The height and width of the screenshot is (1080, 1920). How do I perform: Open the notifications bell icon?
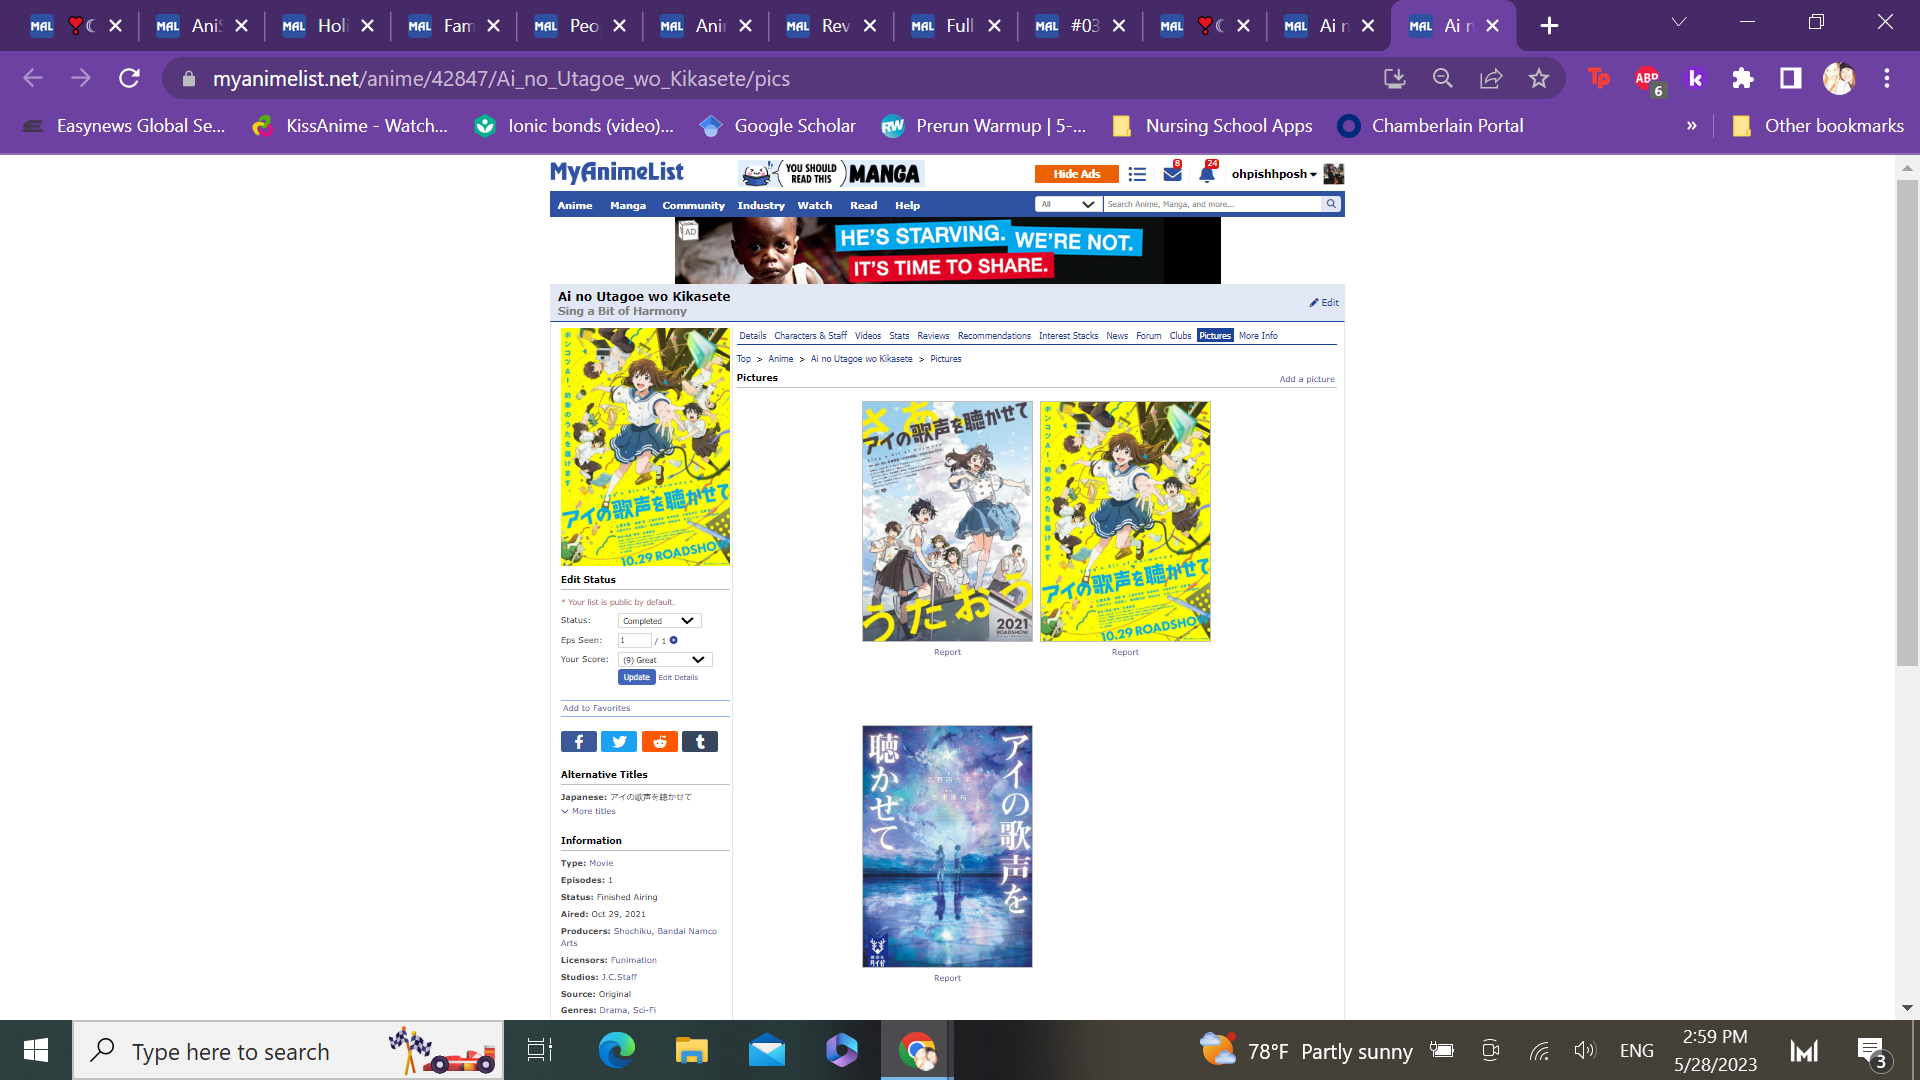point(1207,174)
